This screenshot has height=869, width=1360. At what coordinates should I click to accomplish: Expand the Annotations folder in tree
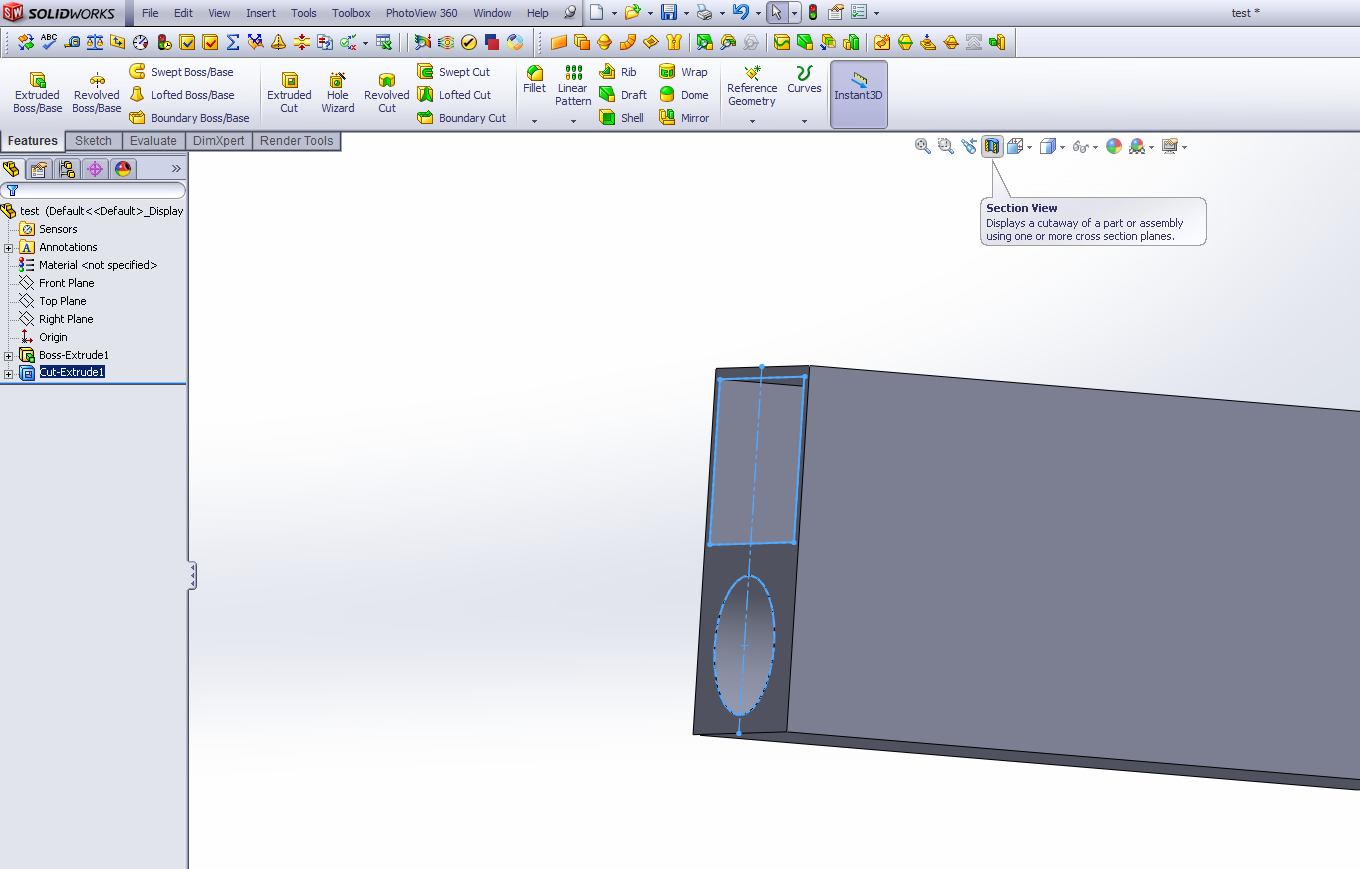[x=9, y=248]
